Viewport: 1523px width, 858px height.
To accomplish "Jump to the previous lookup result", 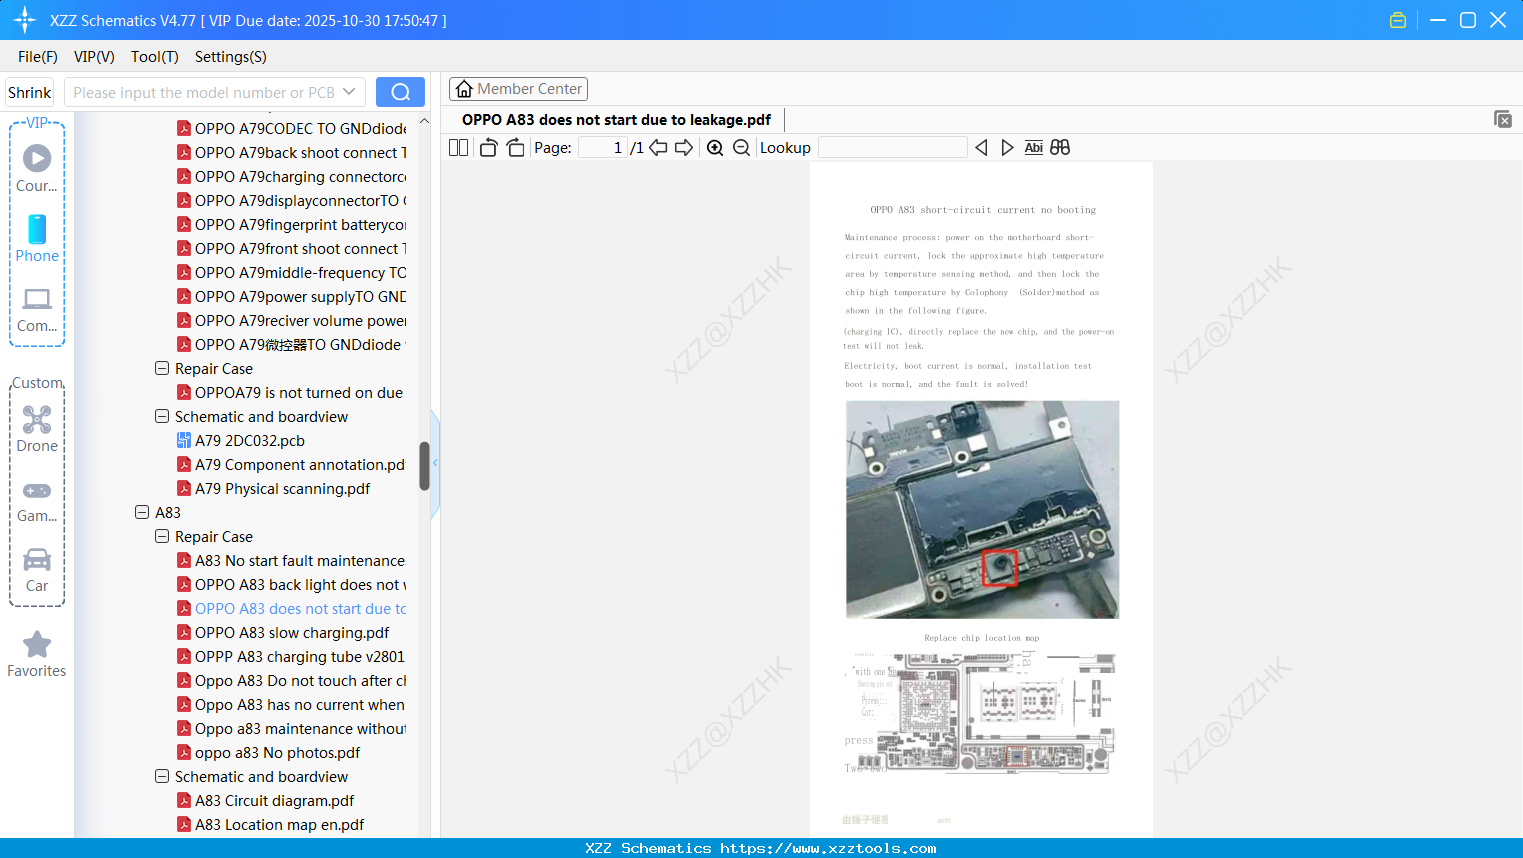I will pos(981,148).
